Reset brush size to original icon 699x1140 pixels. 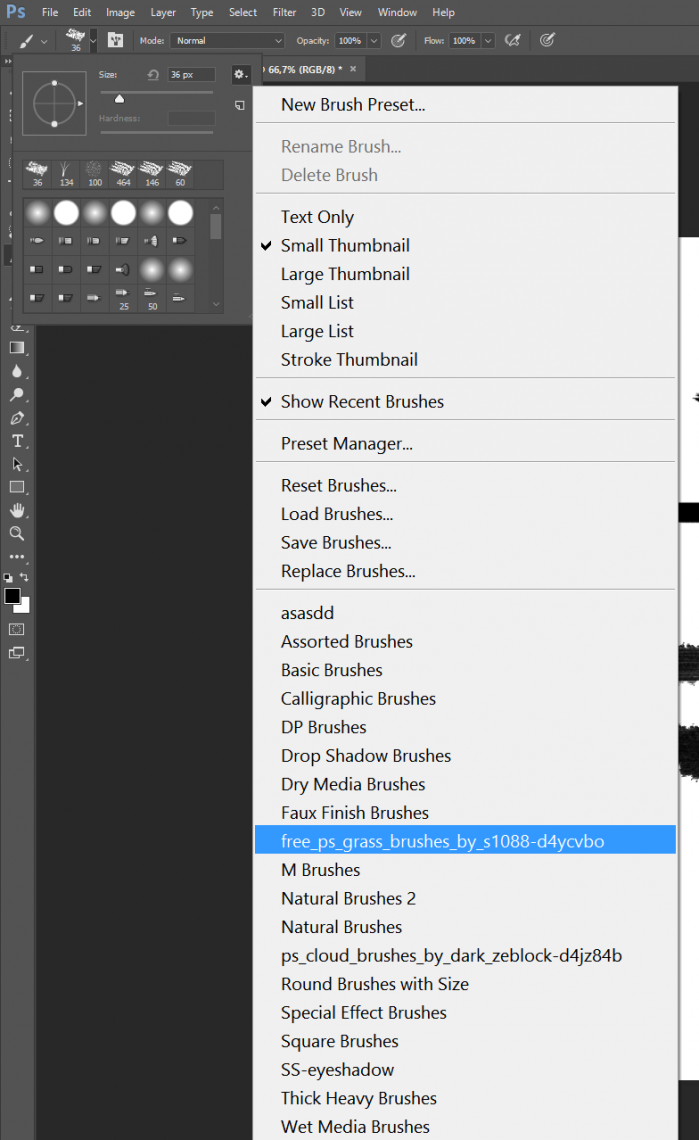153,75
